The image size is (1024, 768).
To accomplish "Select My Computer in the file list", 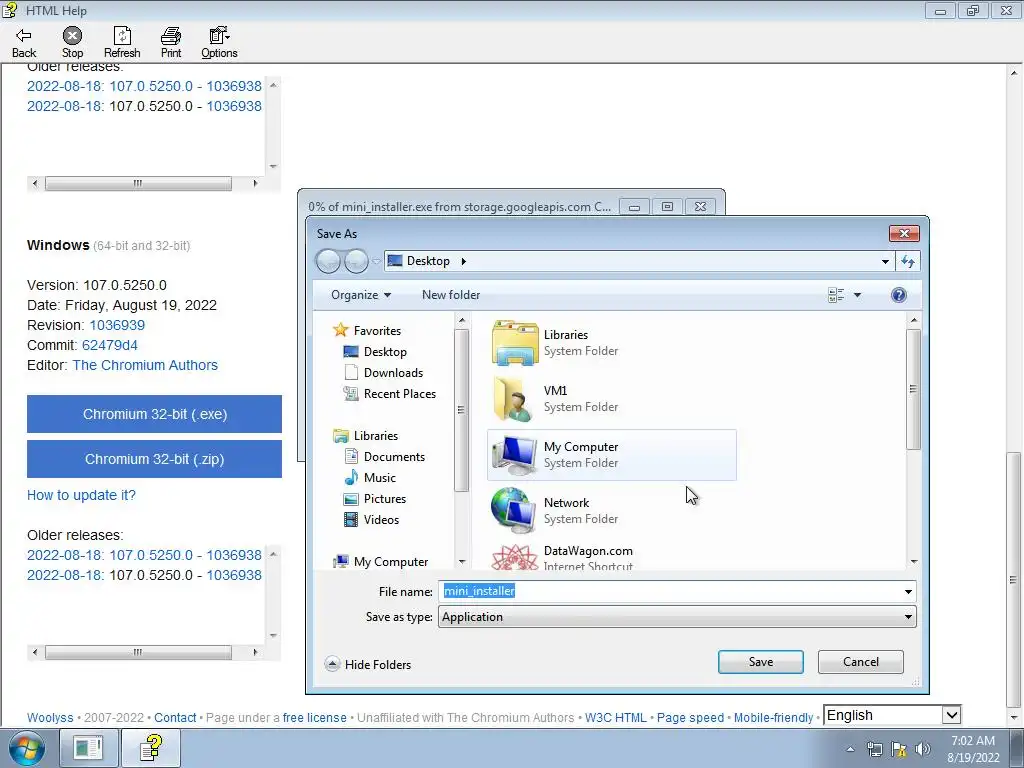I will (x=612, y=455).
